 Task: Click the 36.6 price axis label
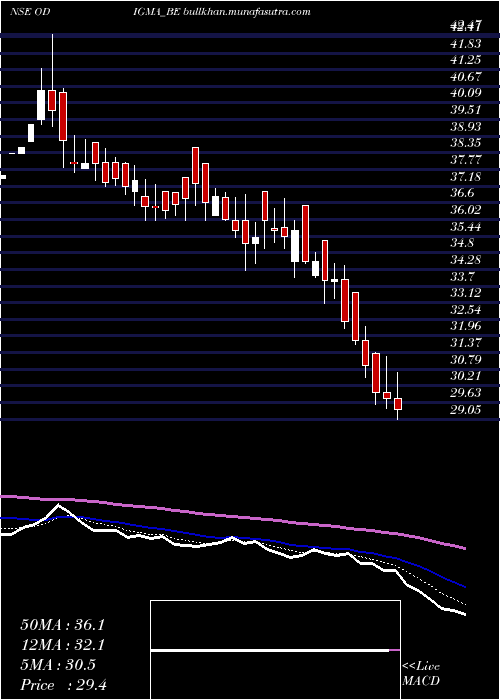[x=462, y=193]
